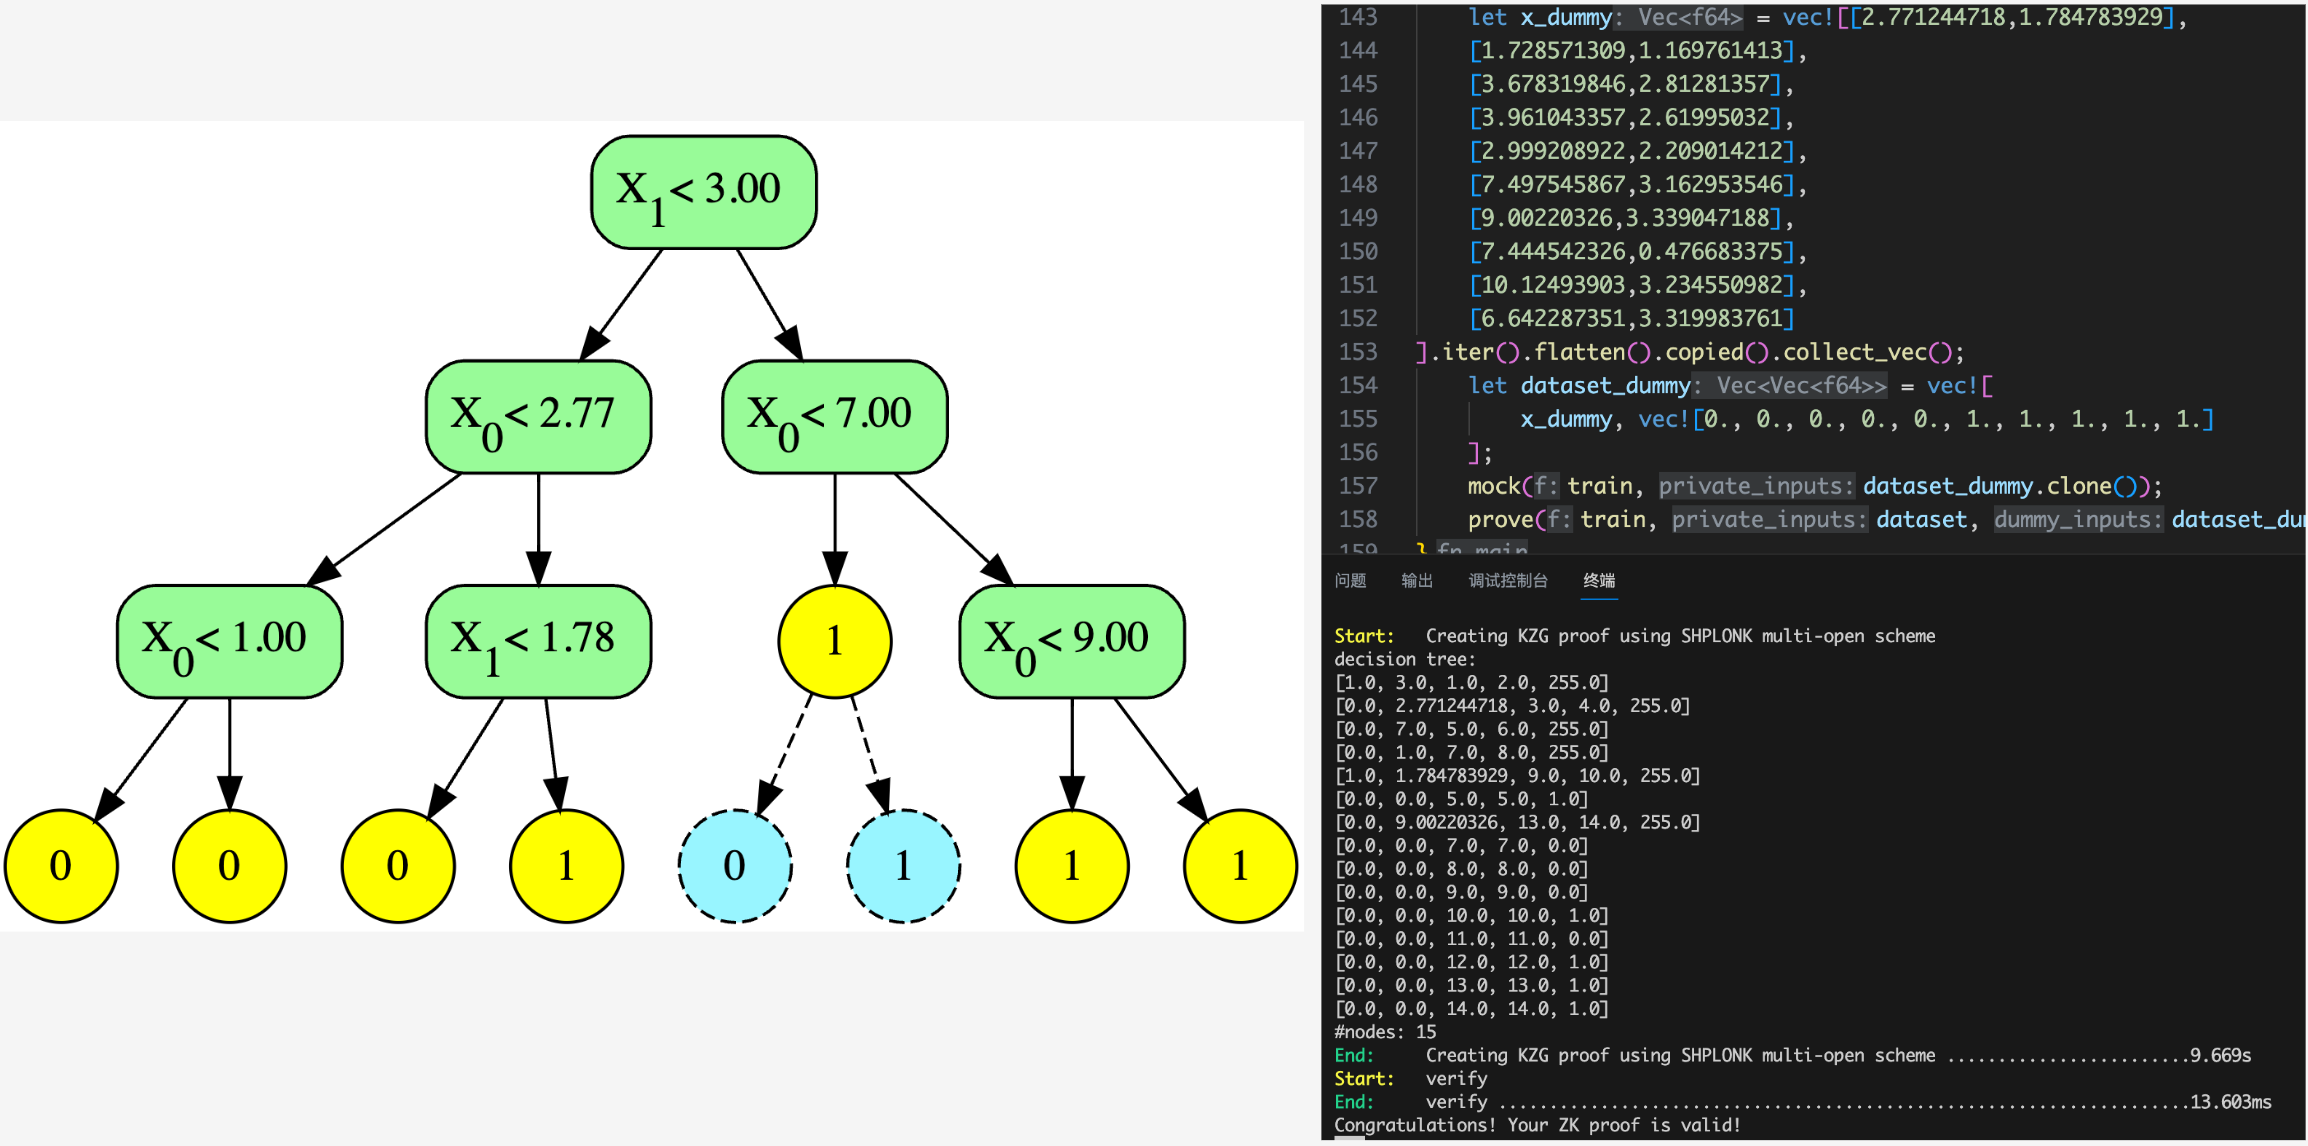The width and height of the screenshot is (2308, 1146).
Task: Click the dashed cyan leaf labeled 1
Action: coord(903,866)
